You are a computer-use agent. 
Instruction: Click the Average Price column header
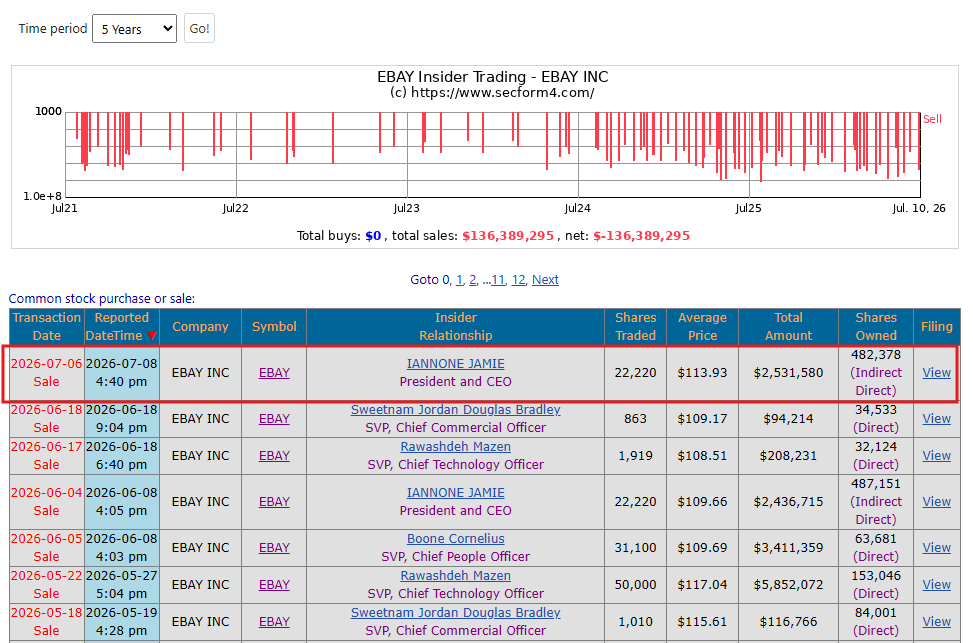[702, 326]
